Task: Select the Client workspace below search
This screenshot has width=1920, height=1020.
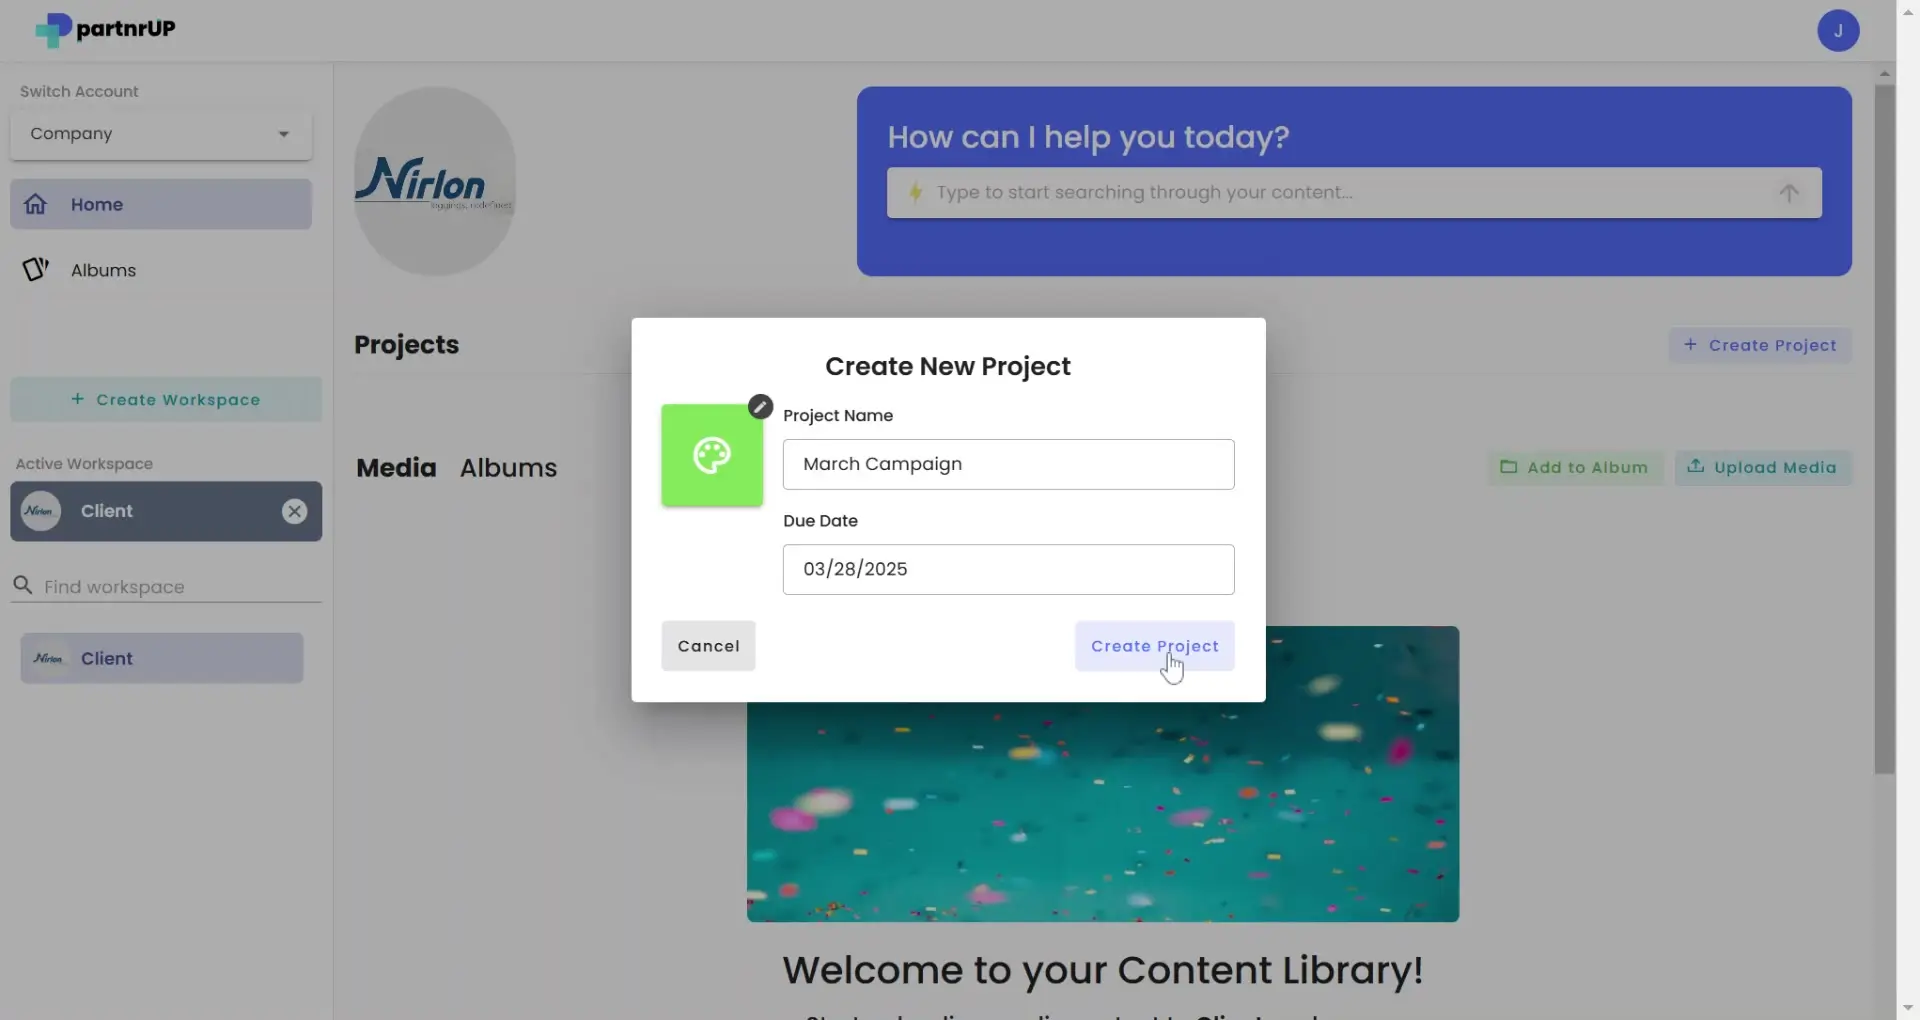Action: tap(160, 658)
